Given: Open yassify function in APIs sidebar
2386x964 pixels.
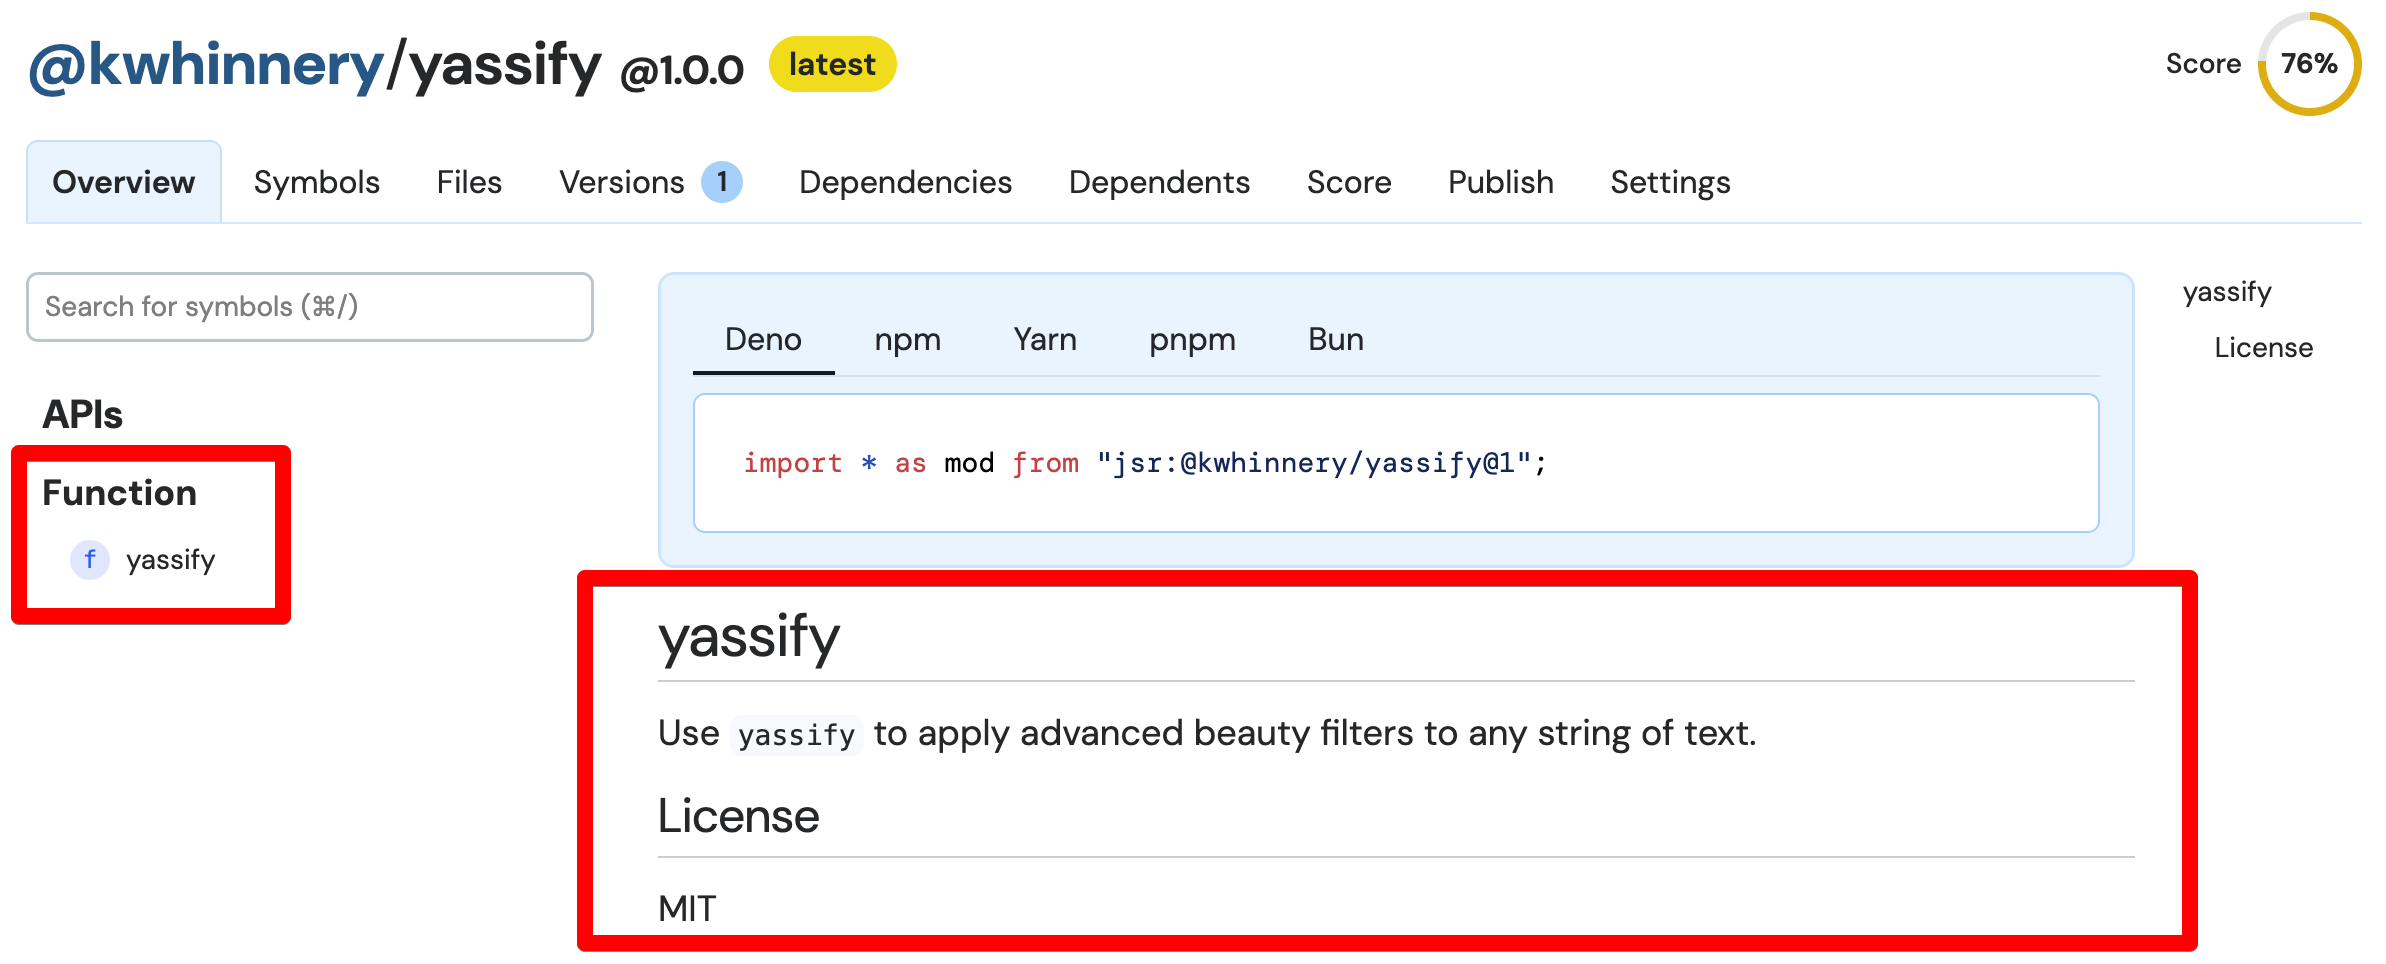Looking at the screenshot, I should click(x=170, y=559).
